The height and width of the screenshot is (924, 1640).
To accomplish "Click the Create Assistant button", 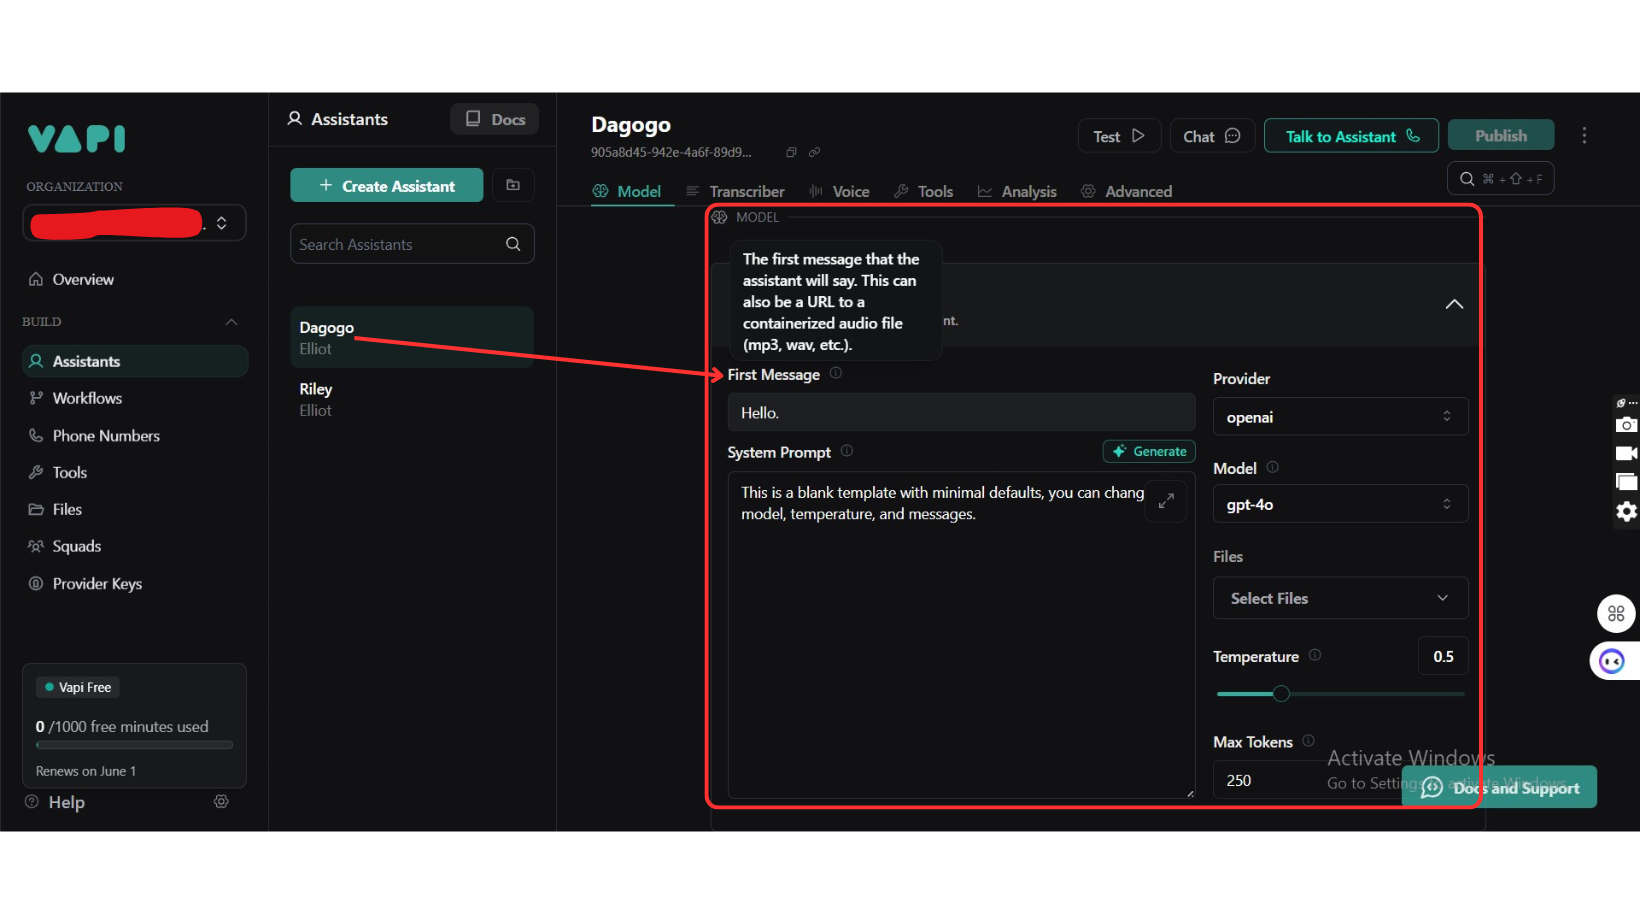I will pos(386,186).
